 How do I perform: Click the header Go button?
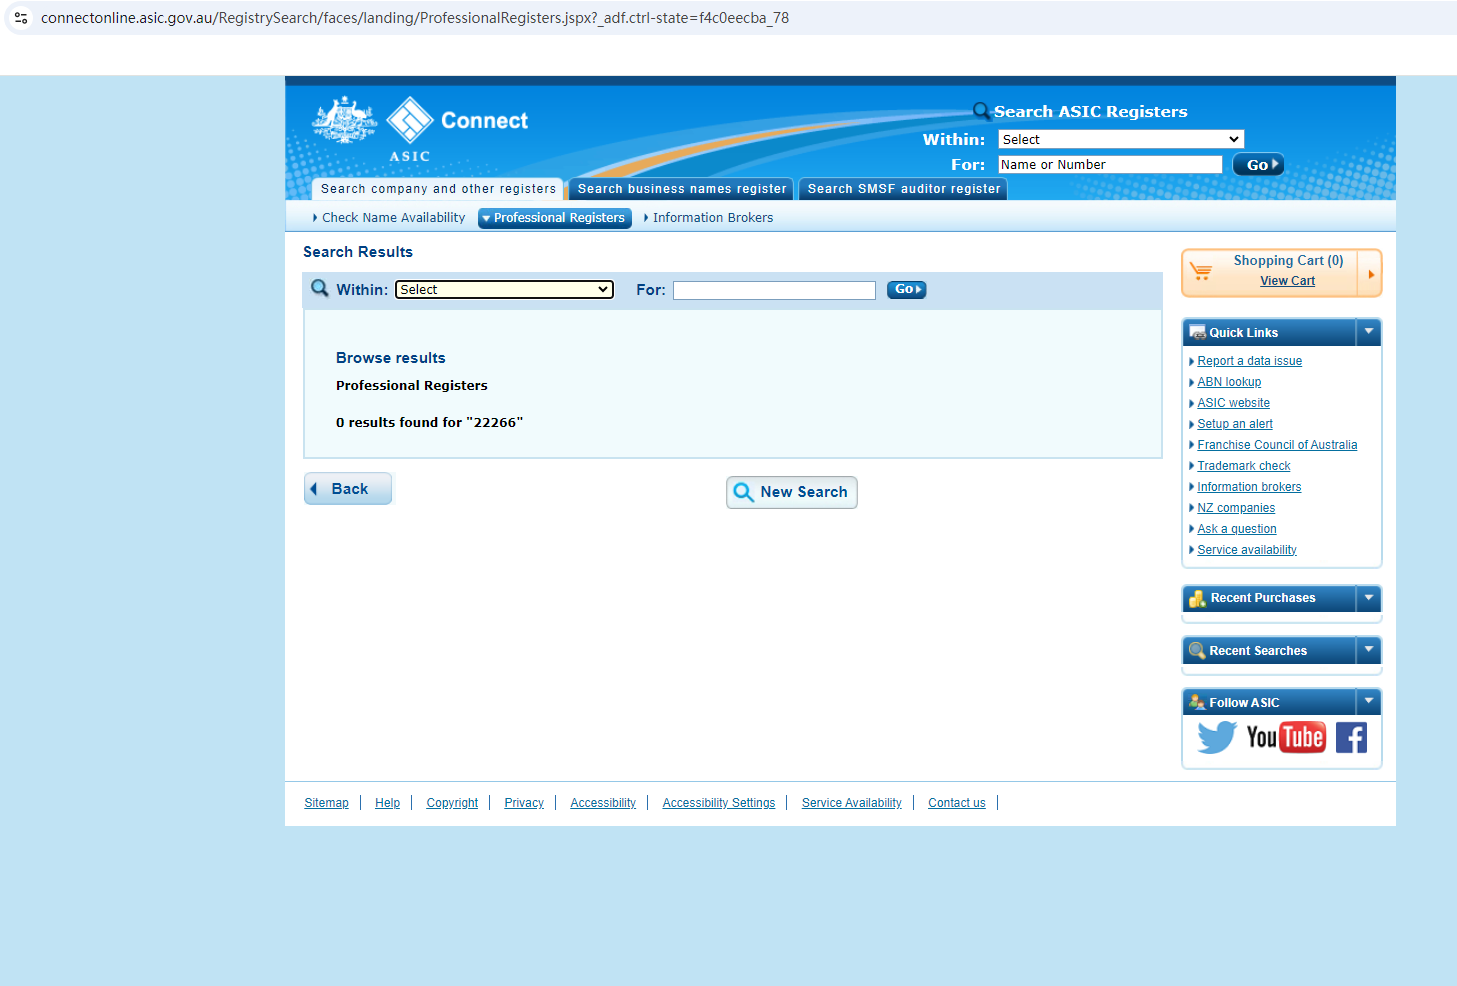point(1258,165)
